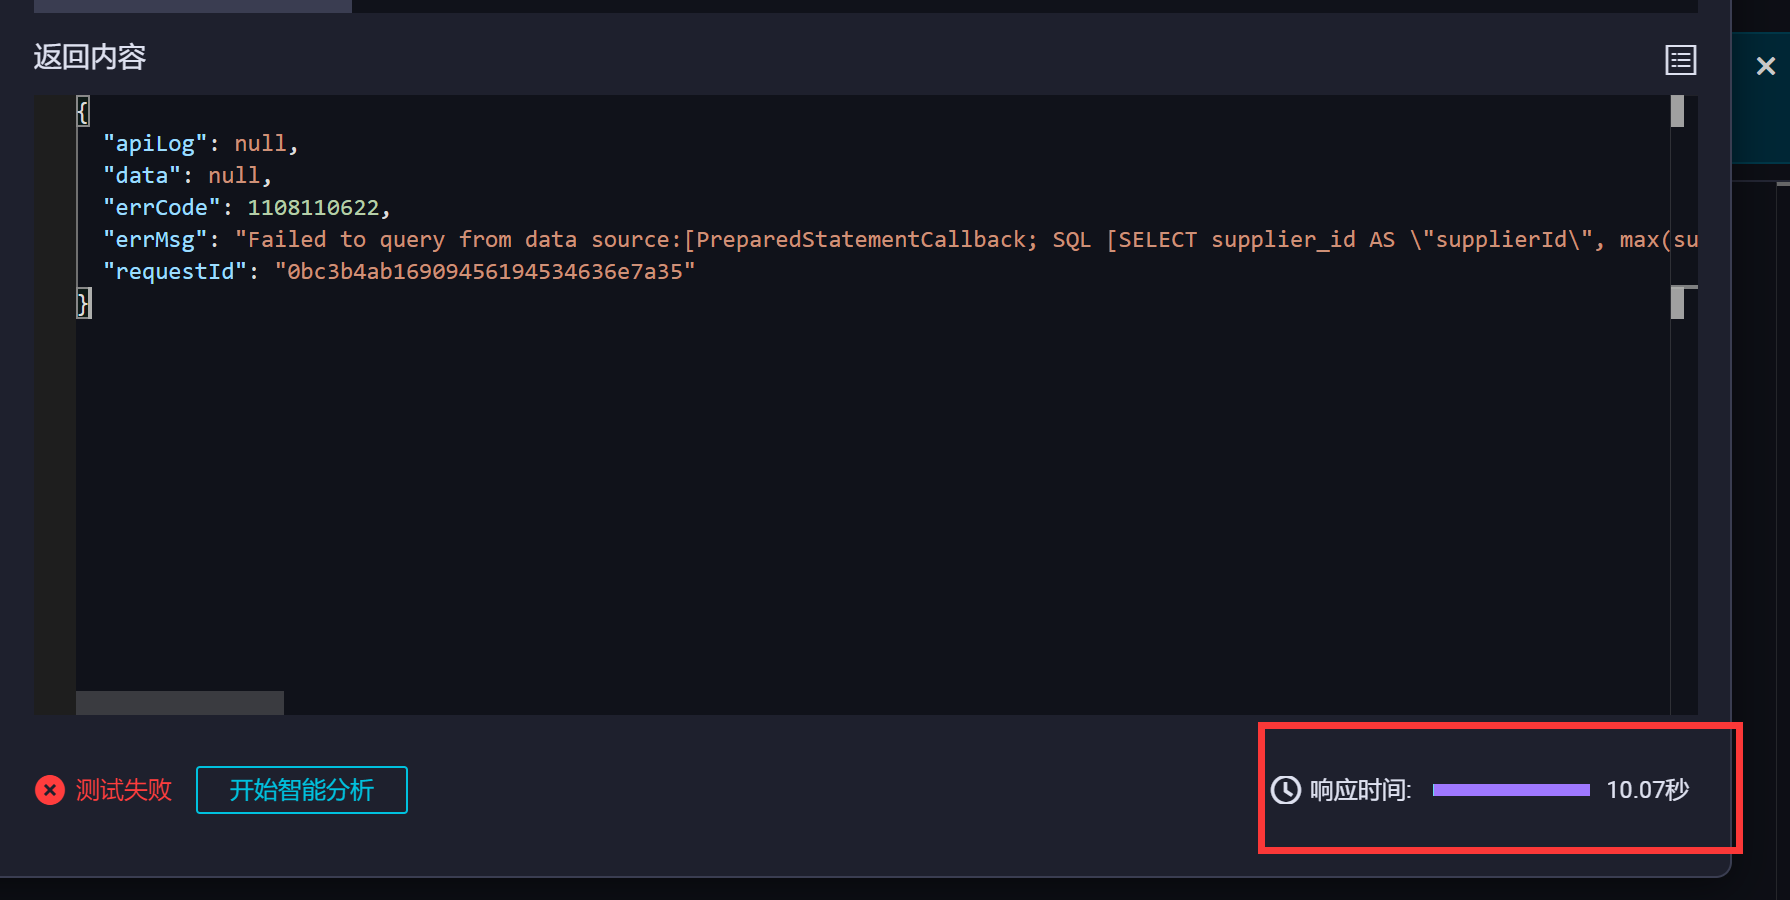This screenshot has height=900, width=1790.
Task: Click the 测试失败 status text
Action: pyautogui.click(x=124, y=790)
